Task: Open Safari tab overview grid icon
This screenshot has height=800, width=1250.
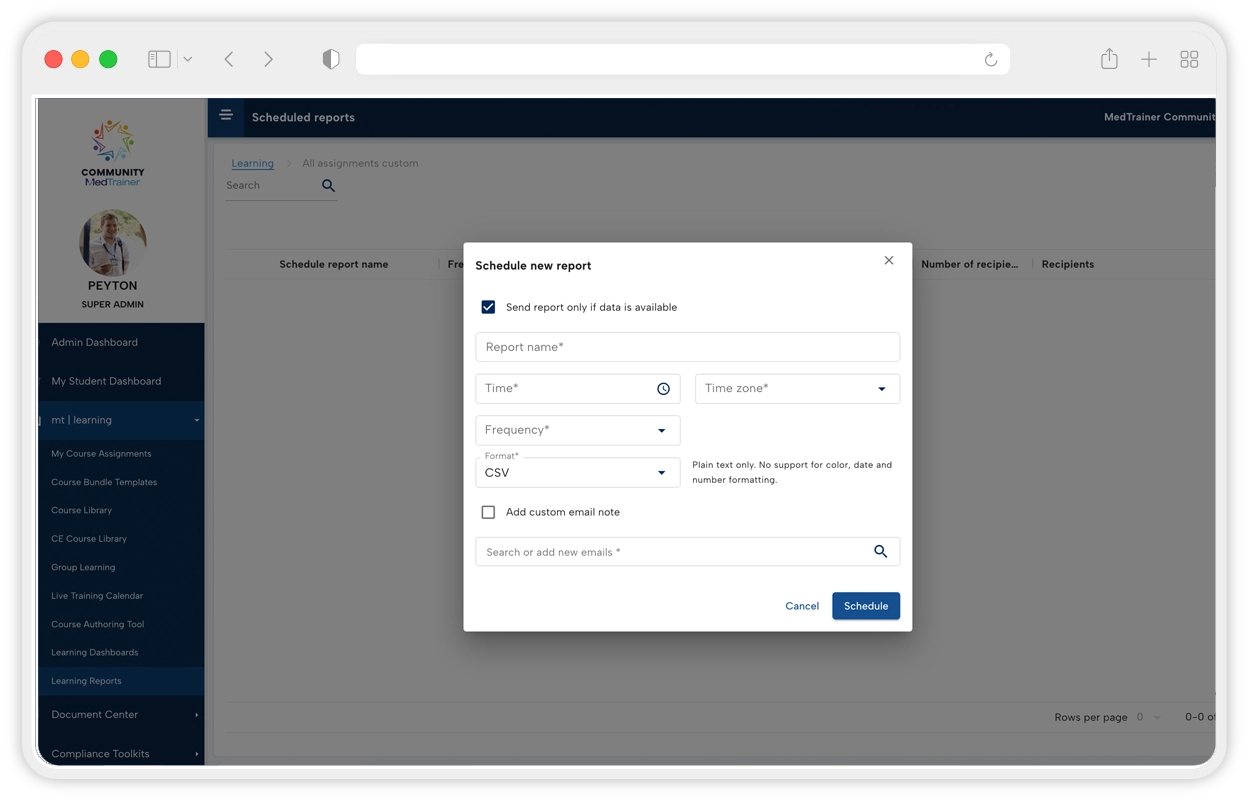Action: (x=1189, y=60)
